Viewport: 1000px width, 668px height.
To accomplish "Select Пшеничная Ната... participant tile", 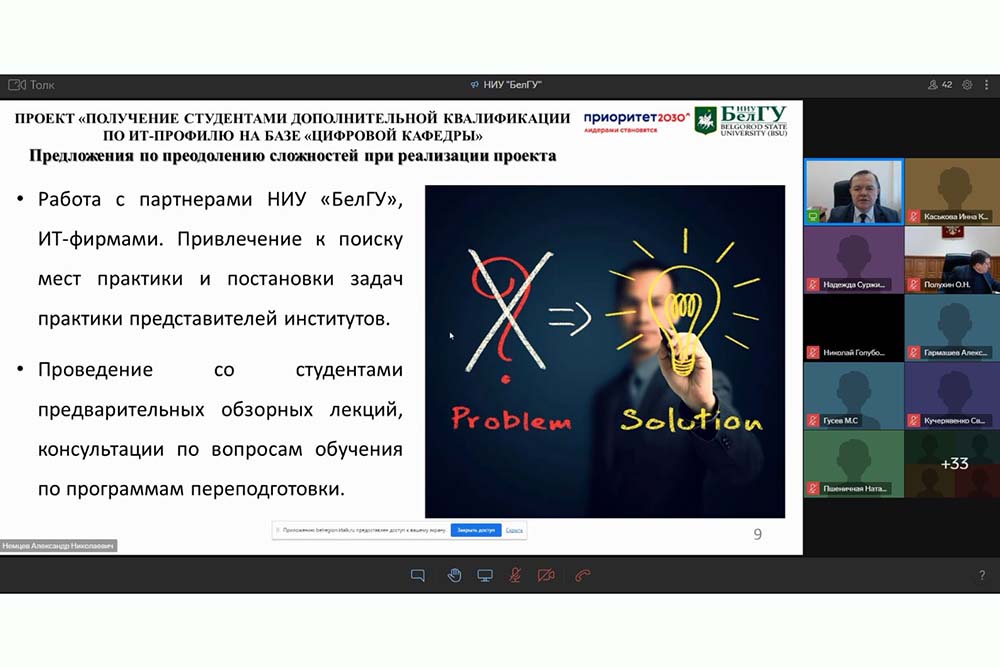I will [854, 464].
